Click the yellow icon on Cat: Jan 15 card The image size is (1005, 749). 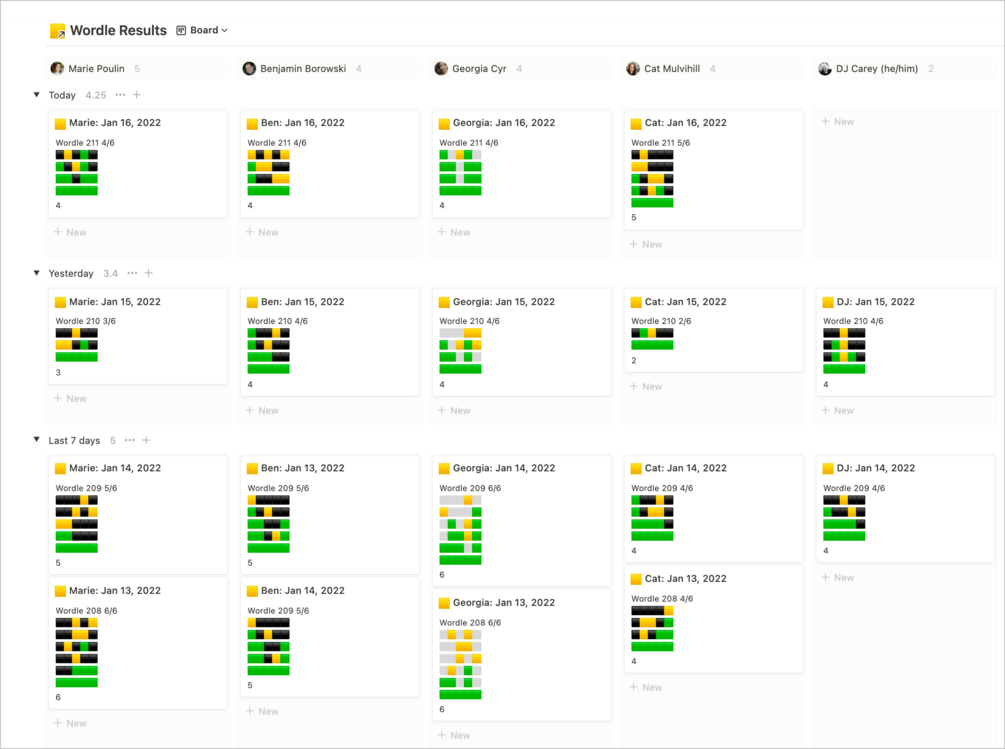[636, 302]
